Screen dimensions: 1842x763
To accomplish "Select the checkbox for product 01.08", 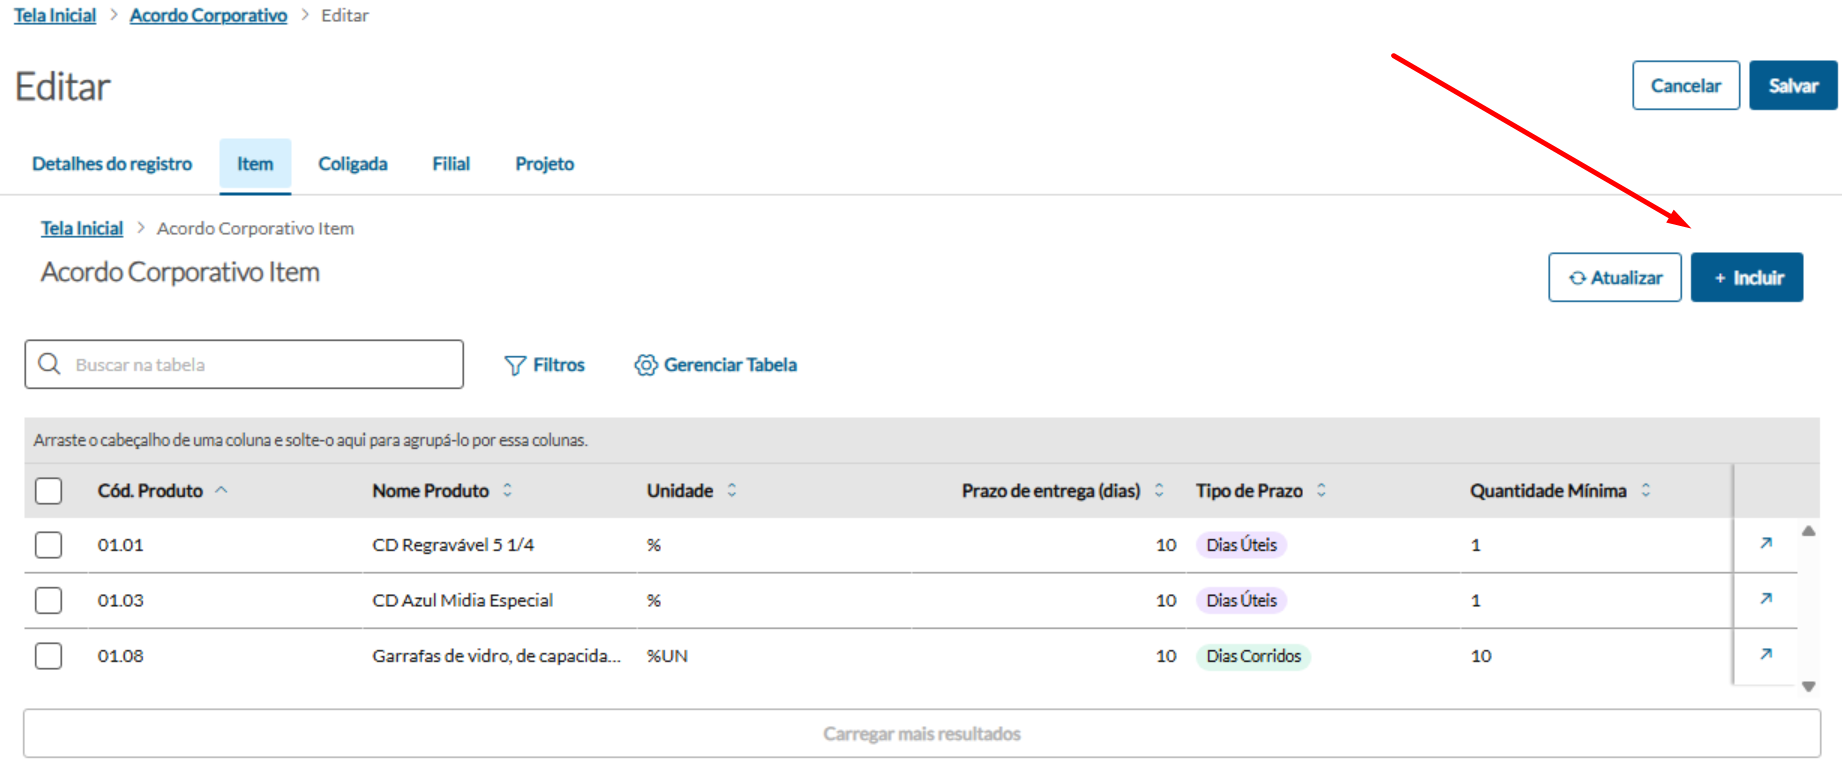I will pos(48,656).
